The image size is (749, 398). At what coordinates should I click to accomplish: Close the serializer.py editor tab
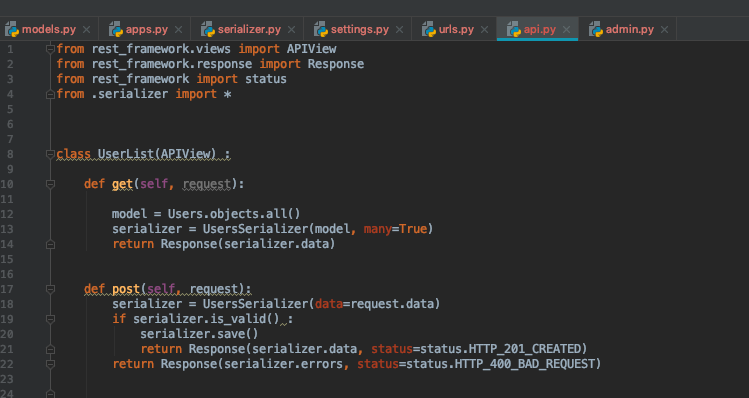coord(291,30)
